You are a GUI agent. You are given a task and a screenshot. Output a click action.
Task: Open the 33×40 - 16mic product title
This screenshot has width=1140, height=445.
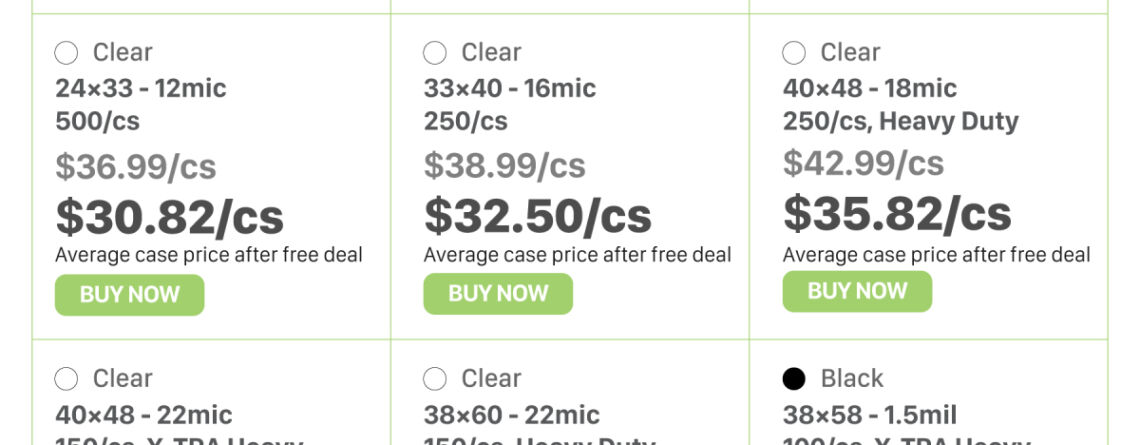(510, 88)
